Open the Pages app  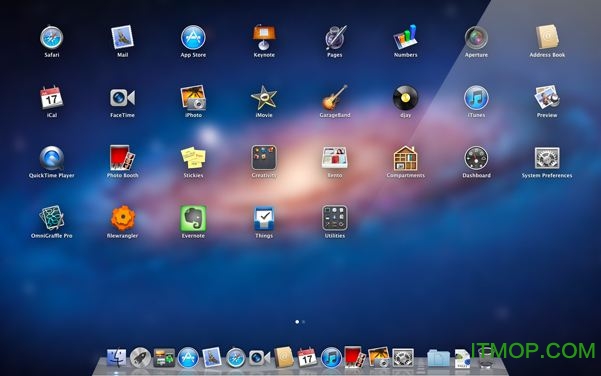tap(335, 38)
